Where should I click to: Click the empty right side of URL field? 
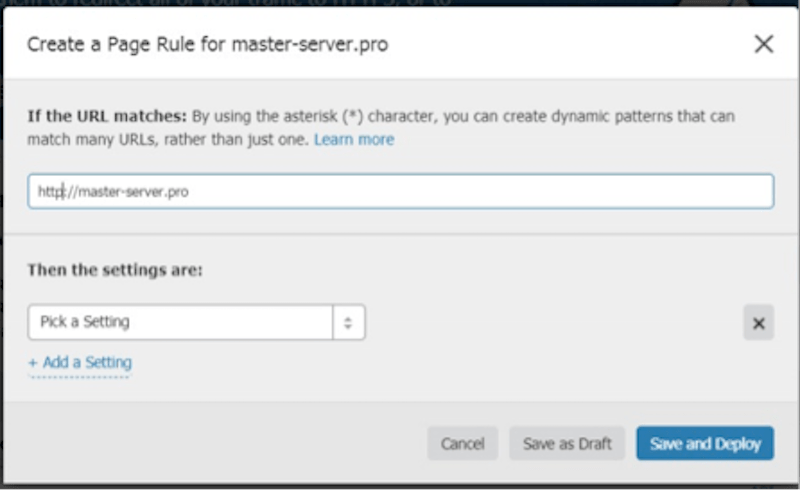600,192
